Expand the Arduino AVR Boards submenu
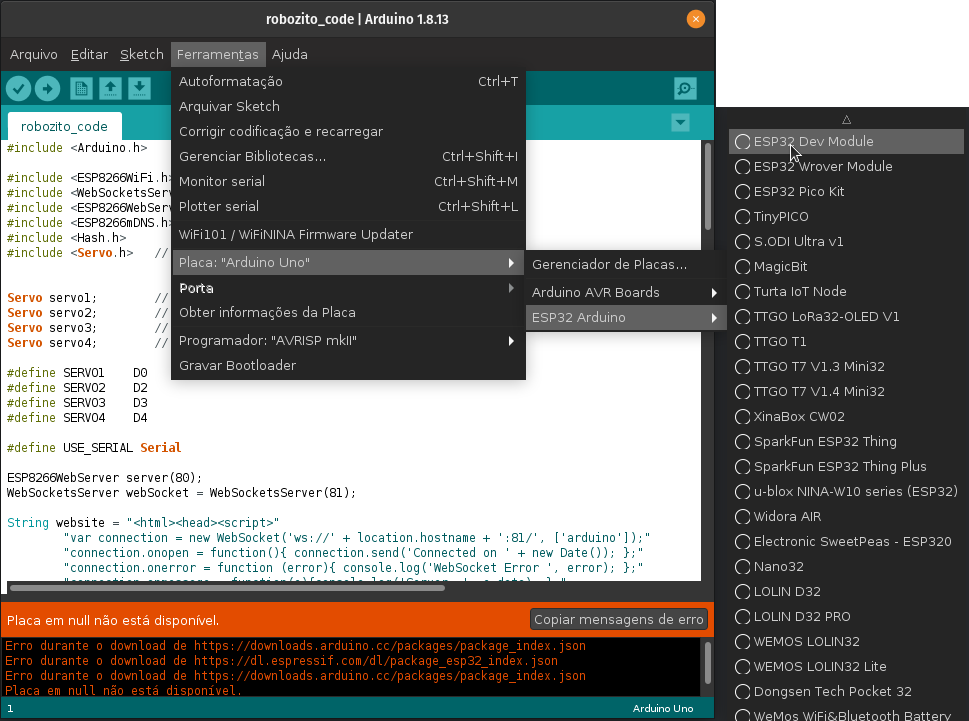The height and width of the screenshot is (721, 969). click(x=625, y=293)
